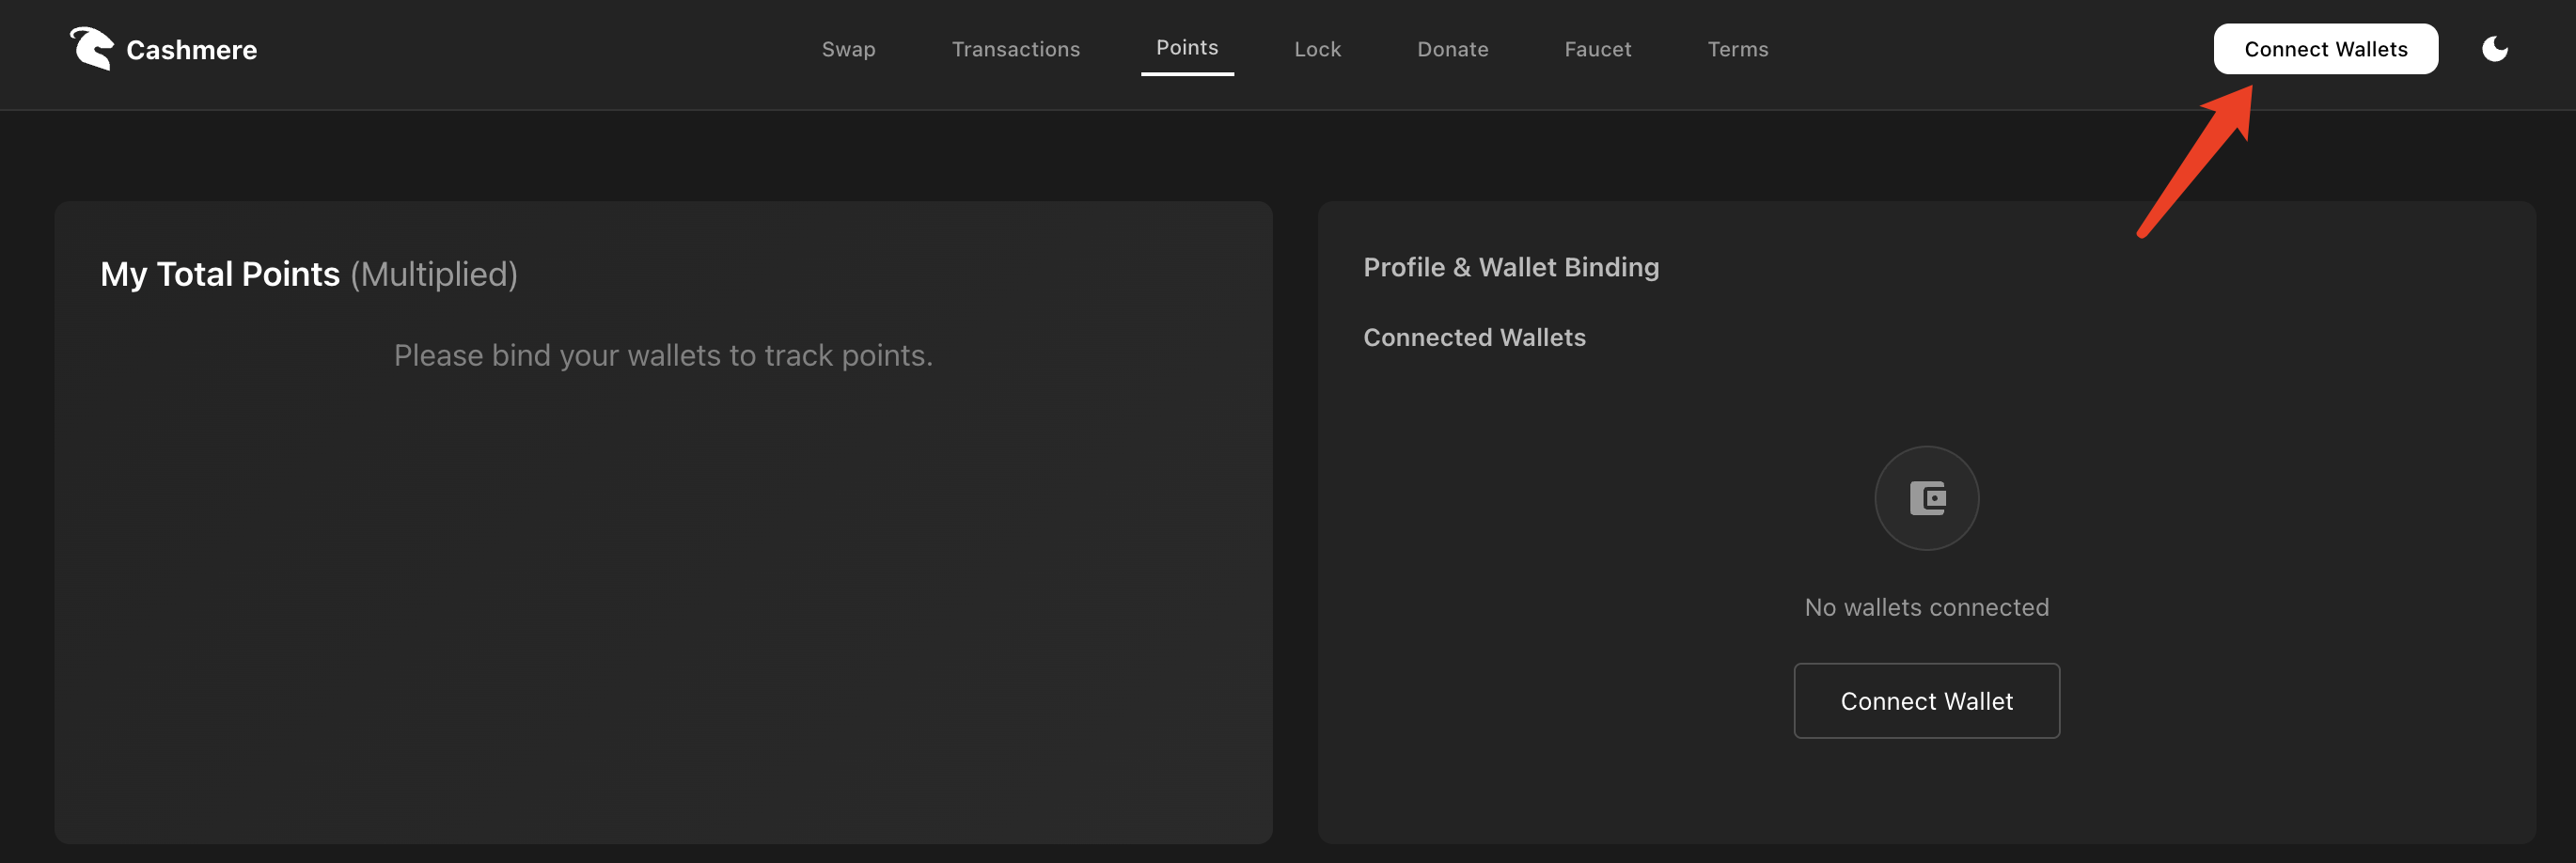Go to Transactions in the navigation

pyautogui.click(x=1015, y=49)
